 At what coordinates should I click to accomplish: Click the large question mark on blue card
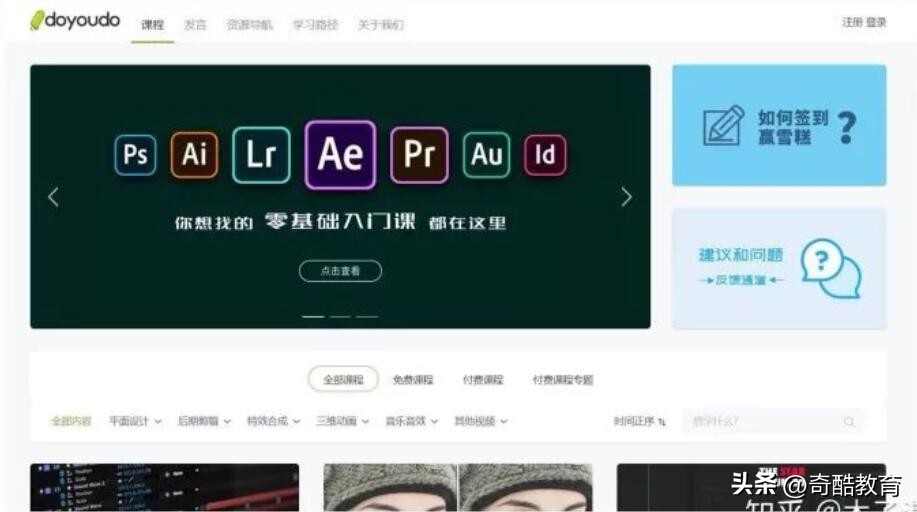pos(846,128)
